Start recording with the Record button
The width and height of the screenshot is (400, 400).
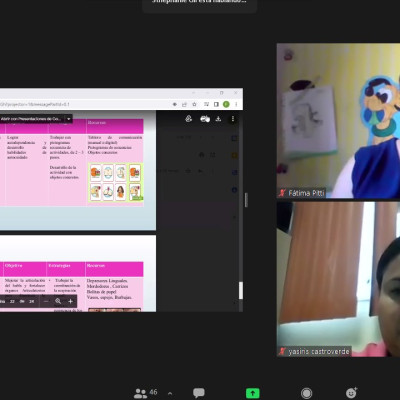point(306,393)
